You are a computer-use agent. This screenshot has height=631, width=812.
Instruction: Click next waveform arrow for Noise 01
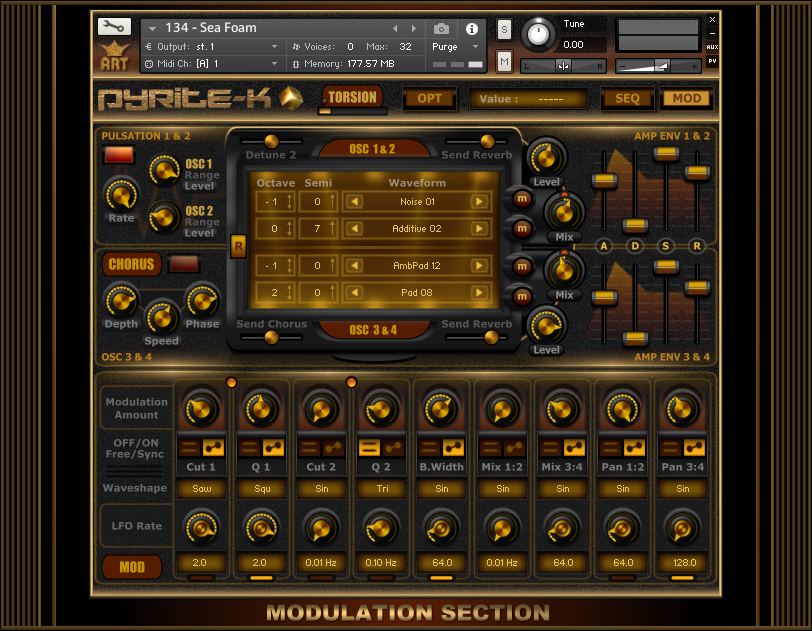click(480, 202)
